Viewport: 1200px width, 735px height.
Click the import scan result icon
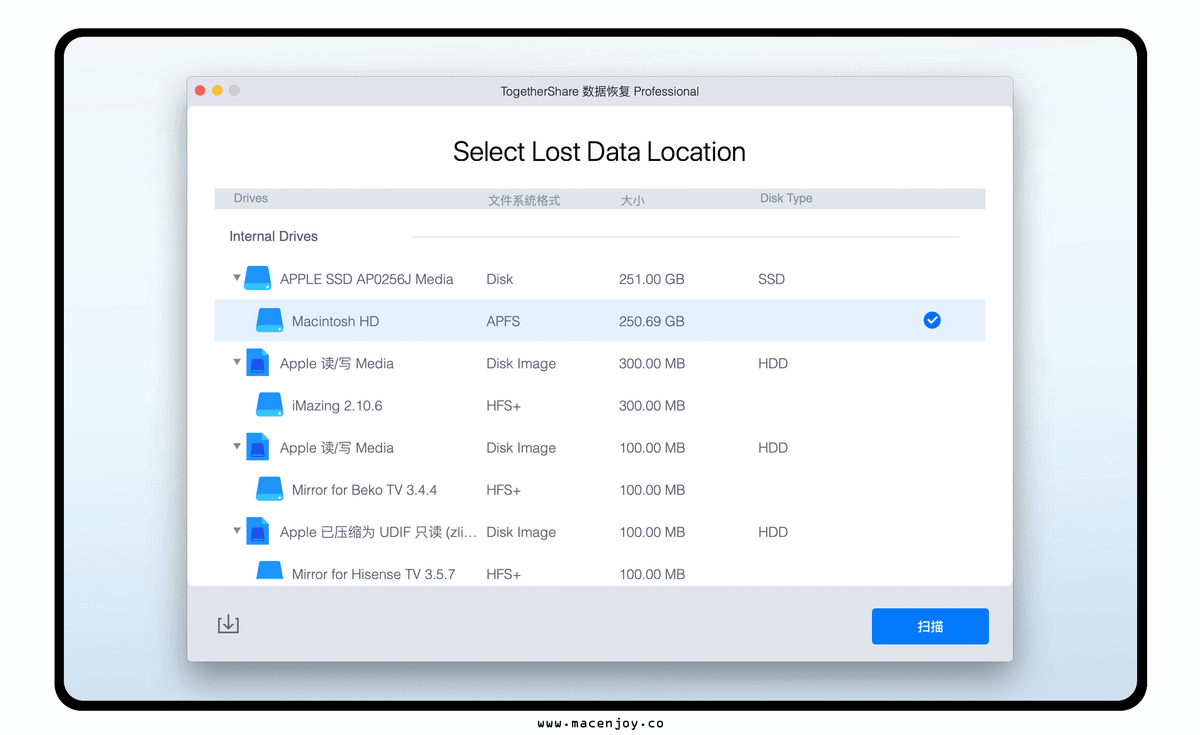click(x=228, y=624)
